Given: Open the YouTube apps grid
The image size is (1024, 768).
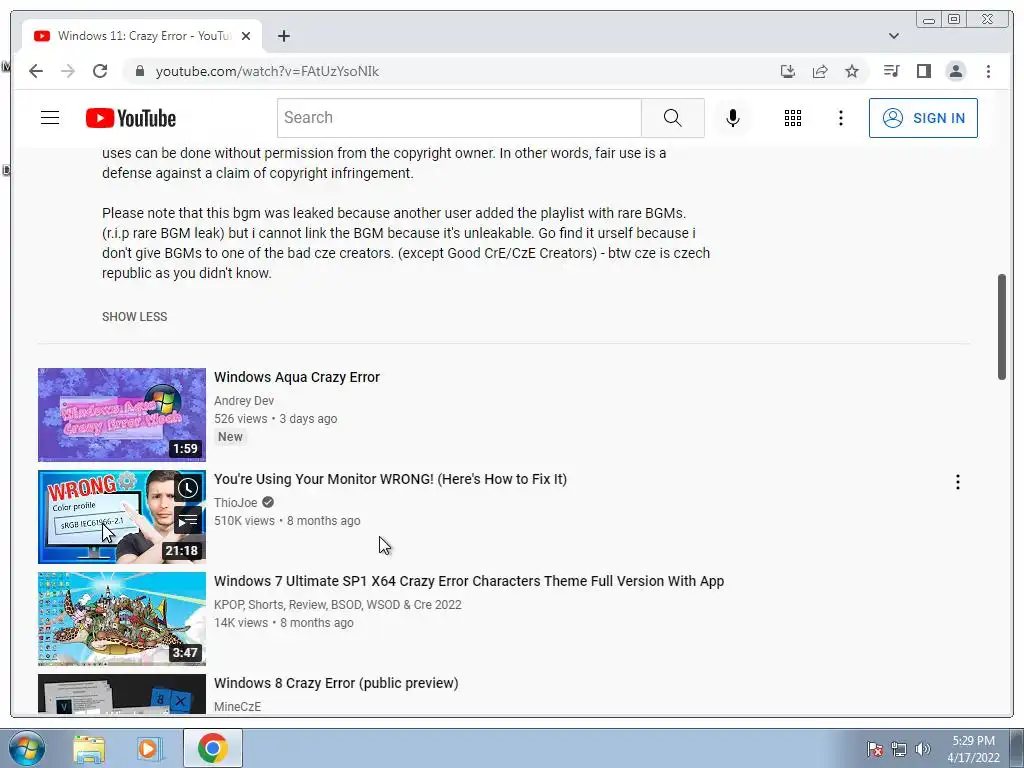Looking at the screenshot, I should click(793, 118).
